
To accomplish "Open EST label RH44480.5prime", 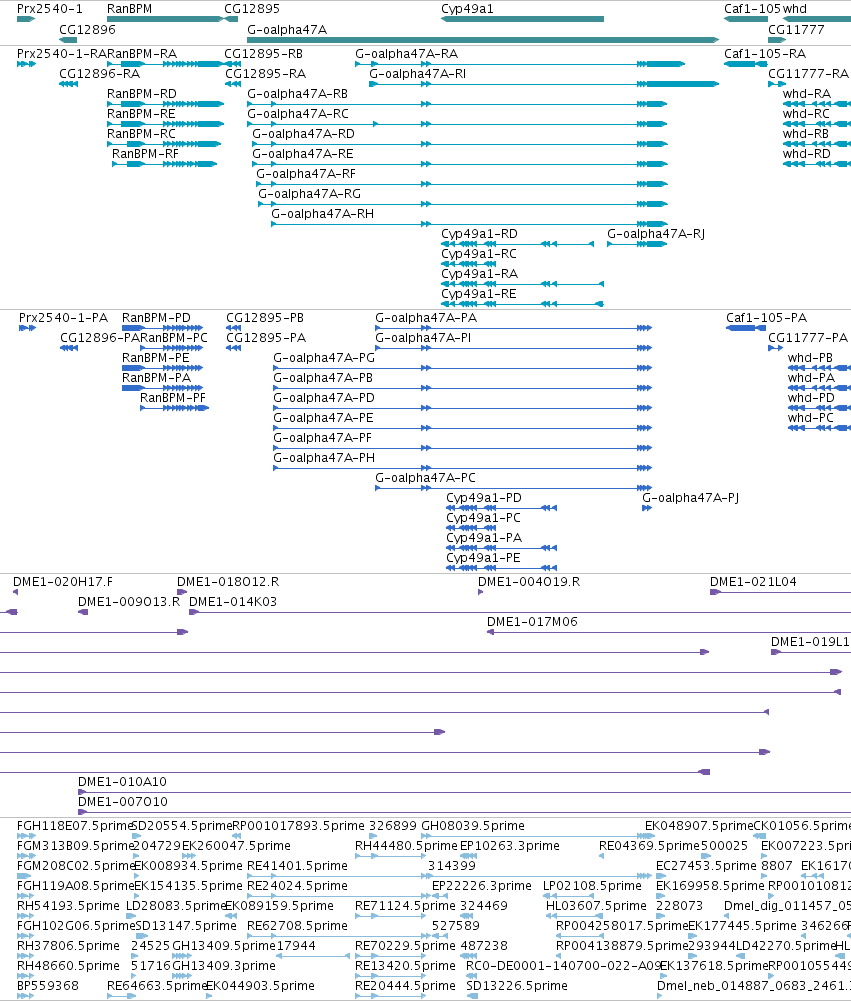I will point(406,846).
